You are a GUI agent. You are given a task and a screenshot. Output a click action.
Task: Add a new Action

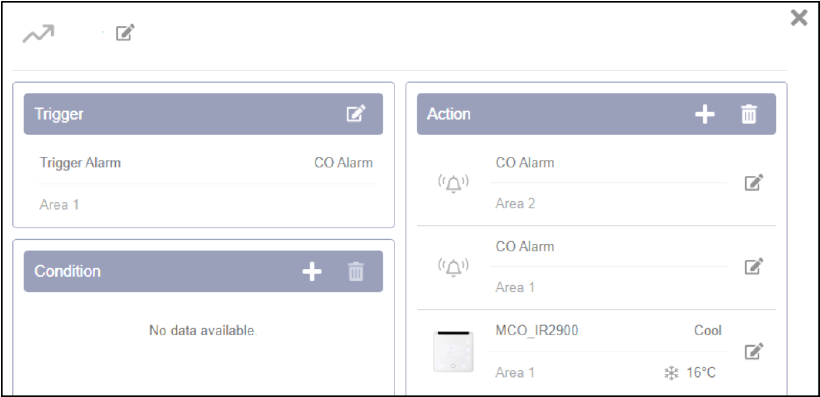click(705, 114)
